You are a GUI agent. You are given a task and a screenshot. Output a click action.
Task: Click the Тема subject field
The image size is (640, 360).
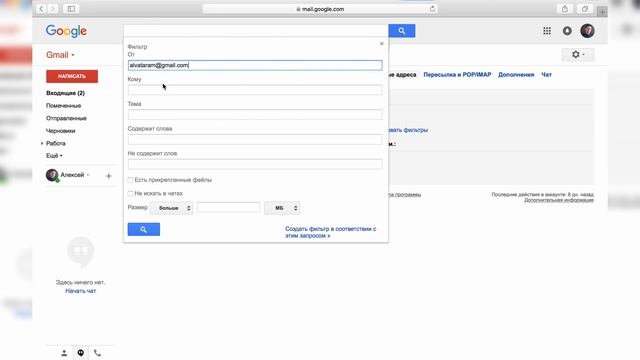click(x=255, y=115)
